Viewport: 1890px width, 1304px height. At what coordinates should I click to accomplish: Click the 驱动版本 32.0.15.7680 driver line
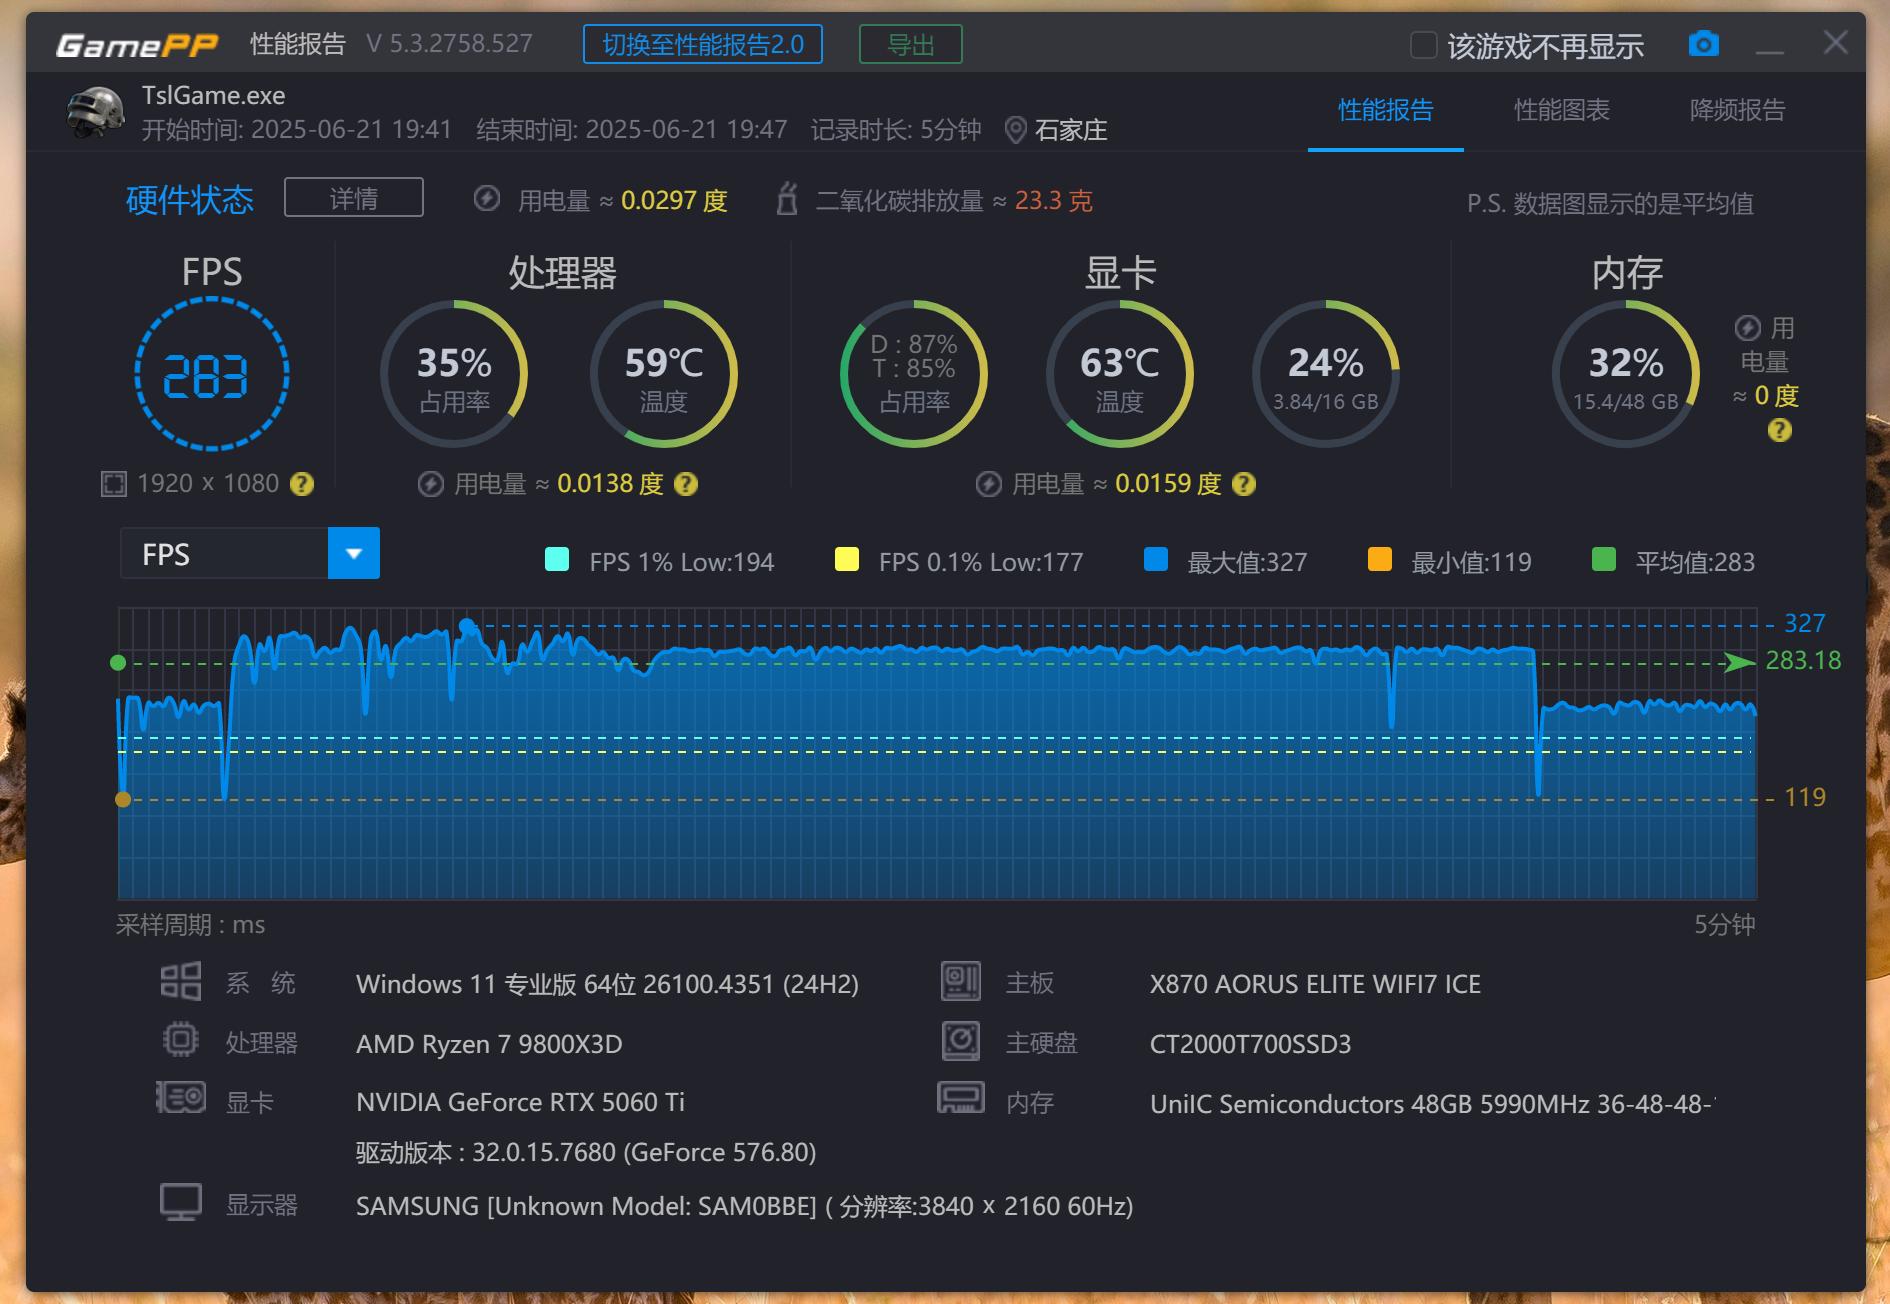click(586, 1152)
